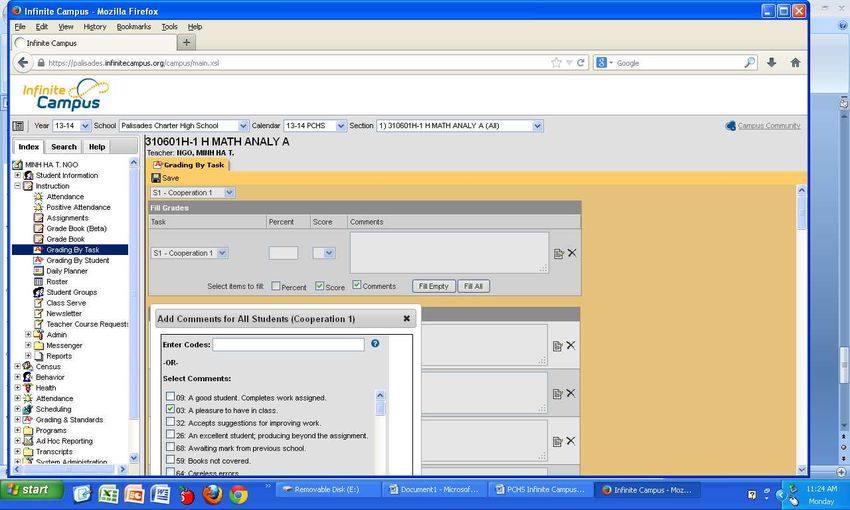Launch Word from quick launch bar
The width and height of the screenshot is (850, 510).
(x=160, y=494)
